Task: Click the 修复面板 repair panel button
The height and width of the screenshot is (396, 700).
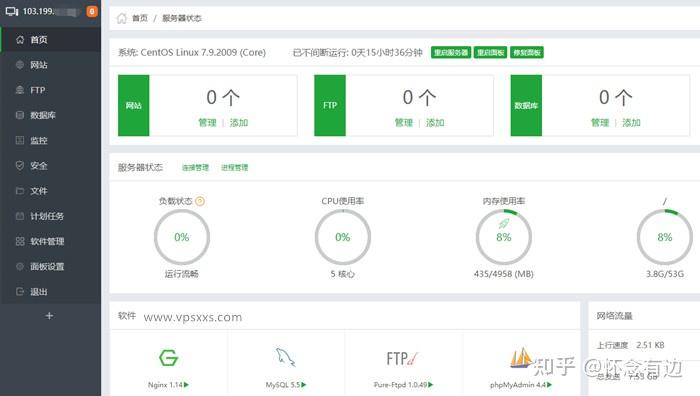Action: coord(527,53)
